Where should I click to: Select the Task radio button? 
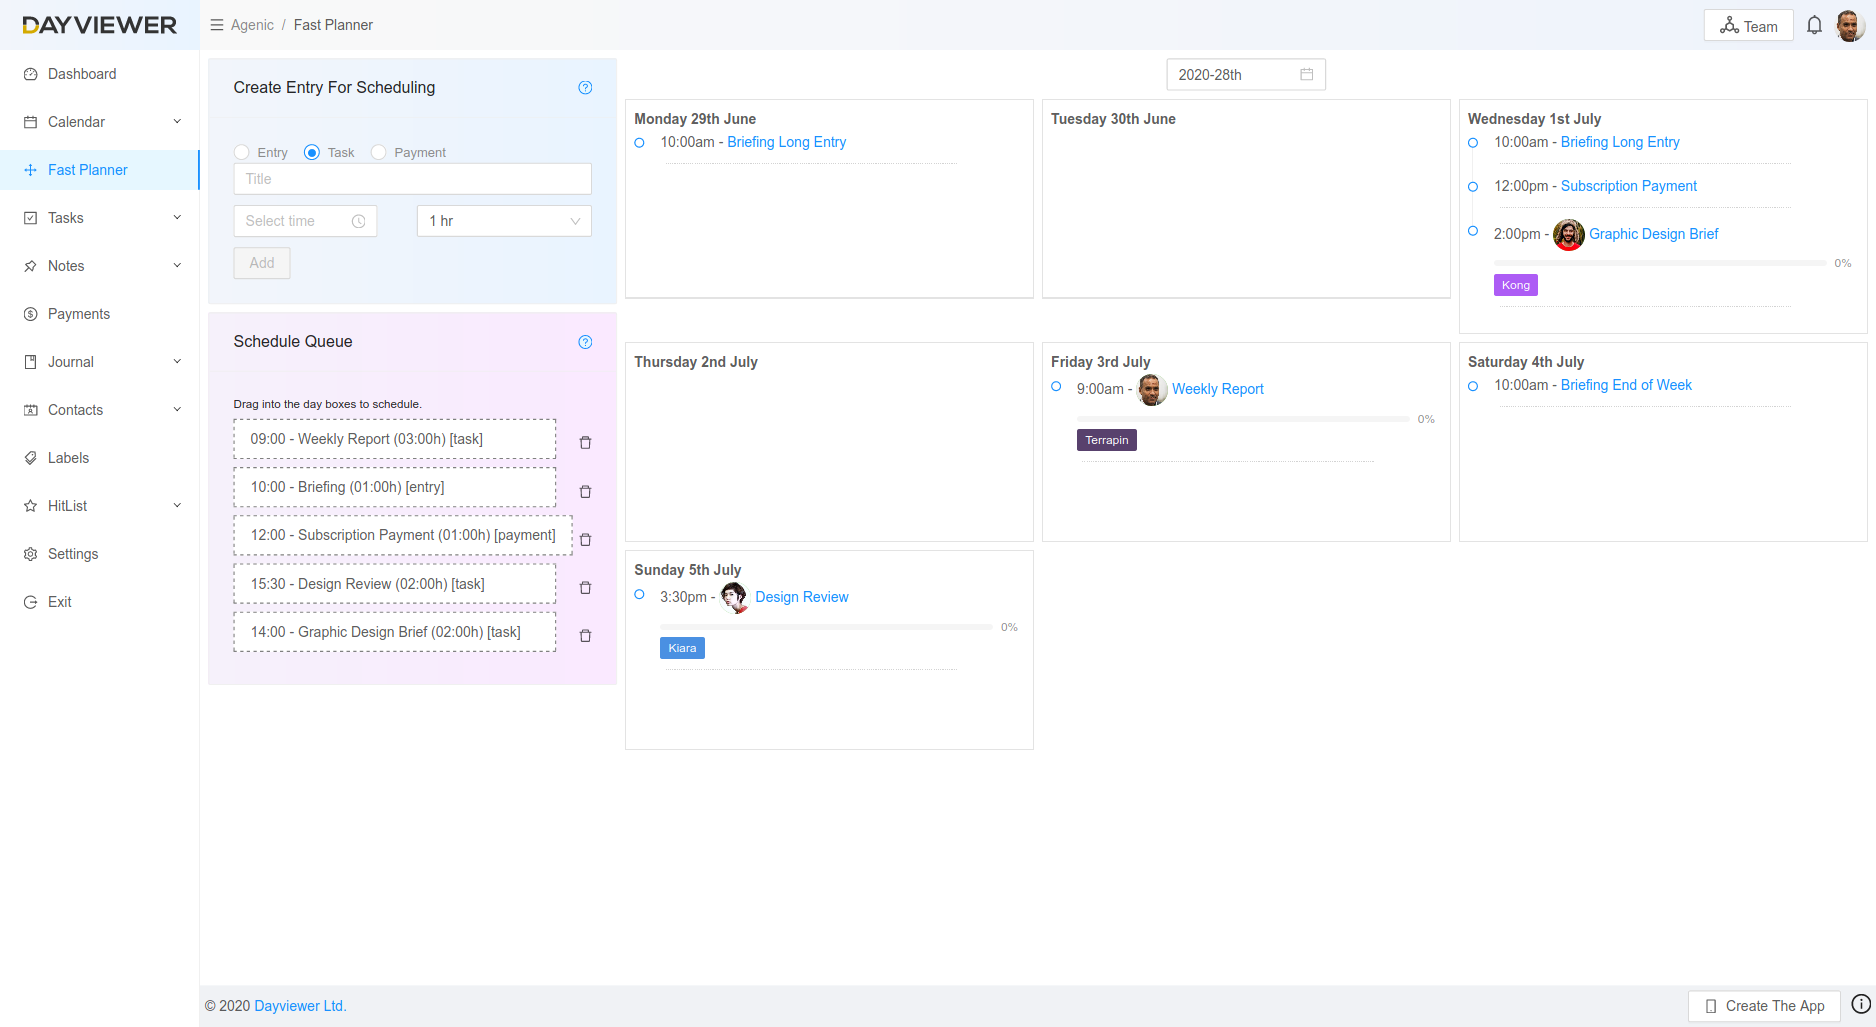coord(312,152)
